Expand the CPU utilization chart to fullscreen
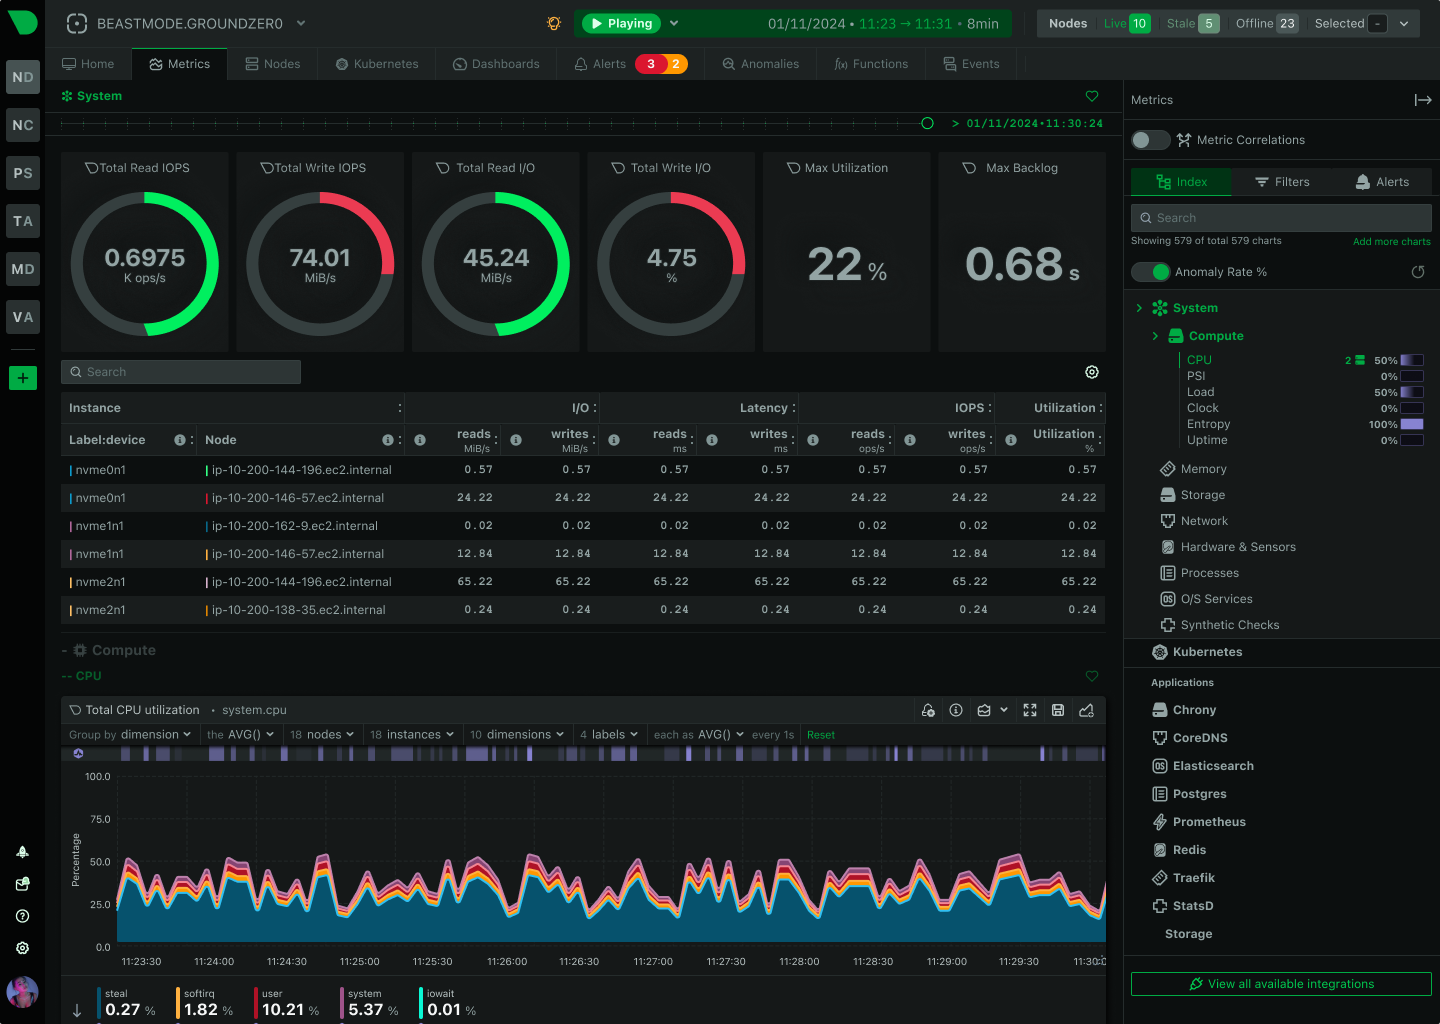The image size is (1440, 1024). (1030, 710)
